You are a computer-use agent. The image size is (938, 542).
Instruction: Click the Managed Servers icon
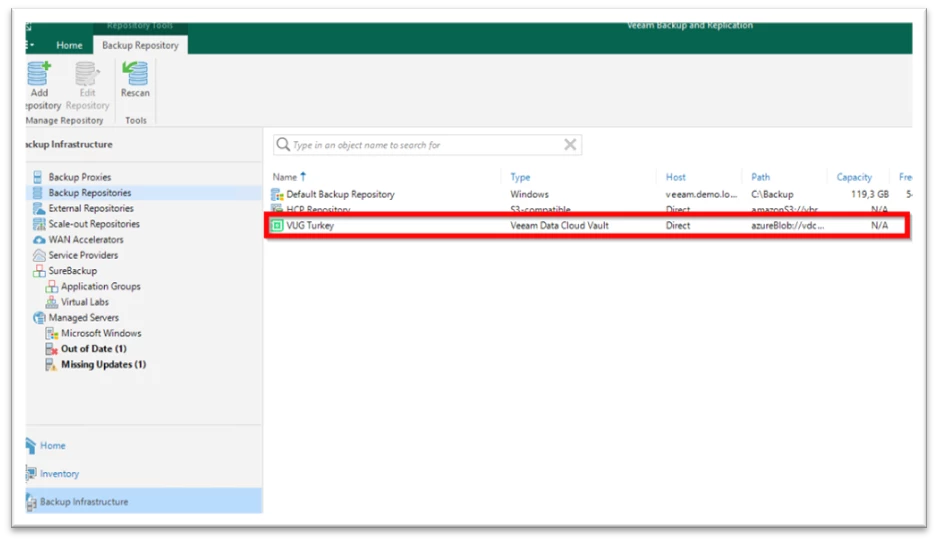39,317
